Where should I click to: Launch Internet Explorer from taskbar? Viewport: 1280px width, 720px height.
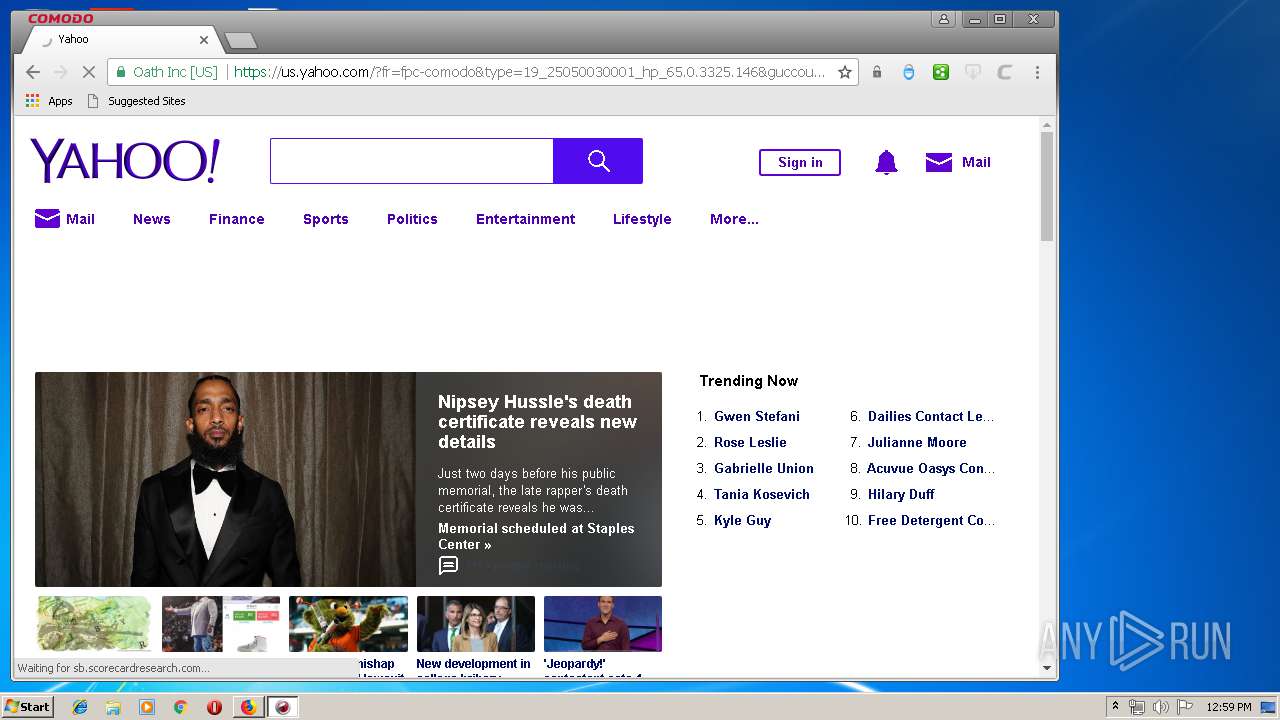pyautogui.click(x=80, y=707)
